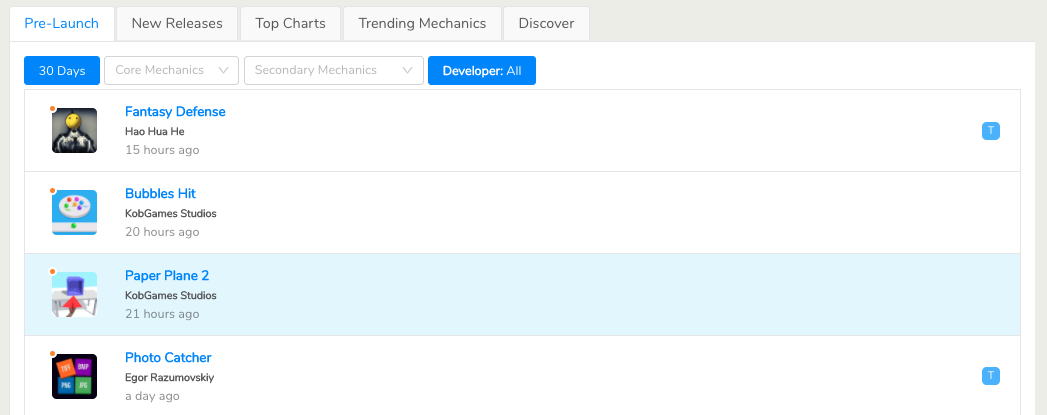The width and height of the screenshot is (1047, 415).
Task: Open the Photo Catcher app icon
Action: point(74,376)
